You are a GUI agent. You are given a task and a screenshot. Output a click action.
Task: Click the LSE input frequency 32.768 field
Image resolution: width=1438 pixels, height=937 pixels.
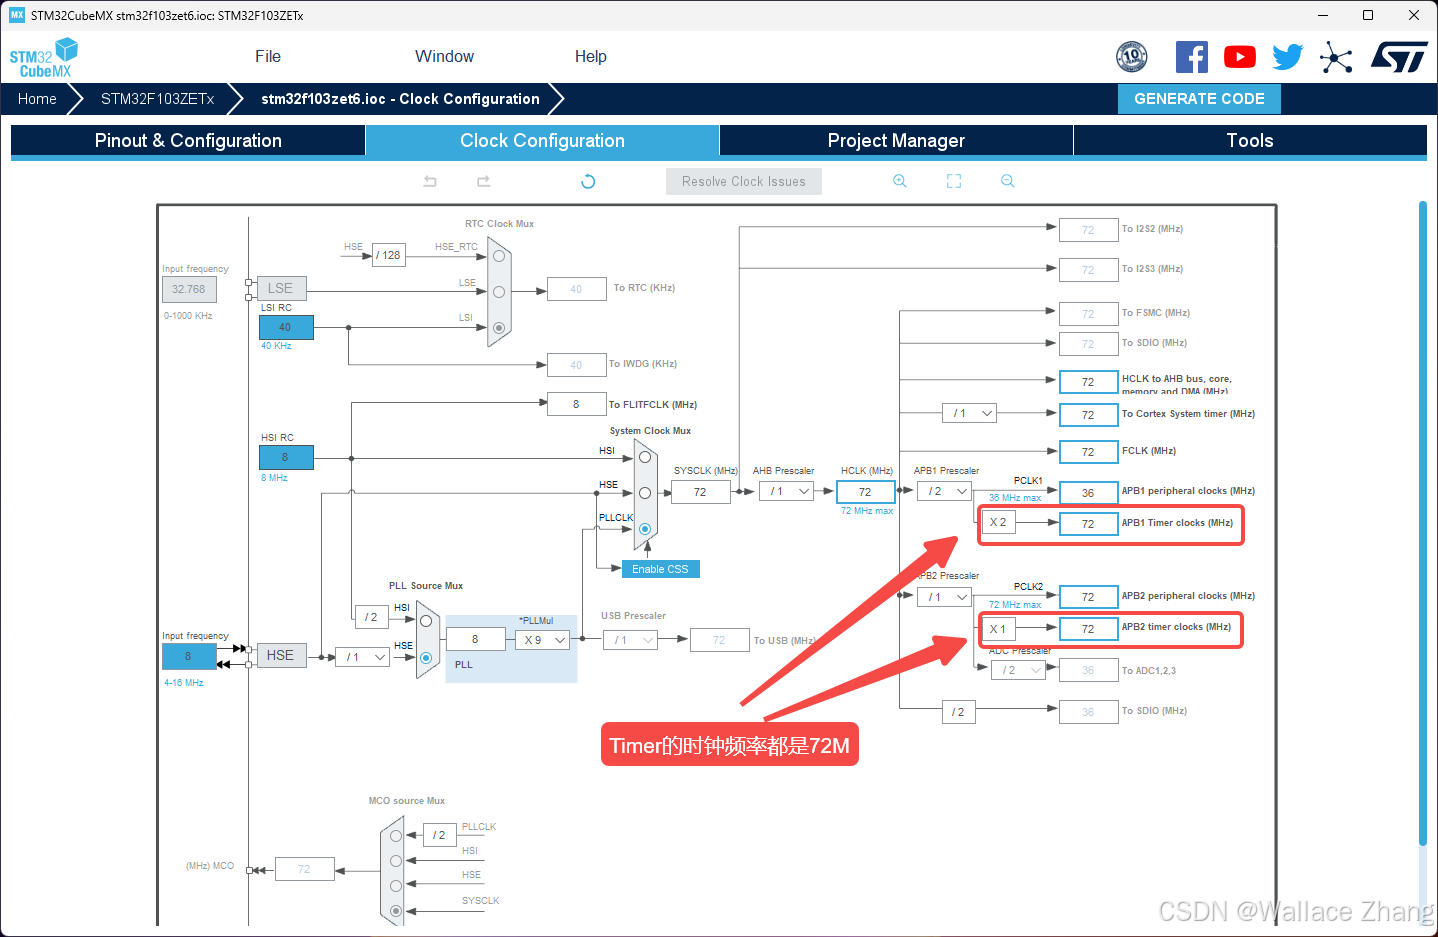[x=189, y=289]
